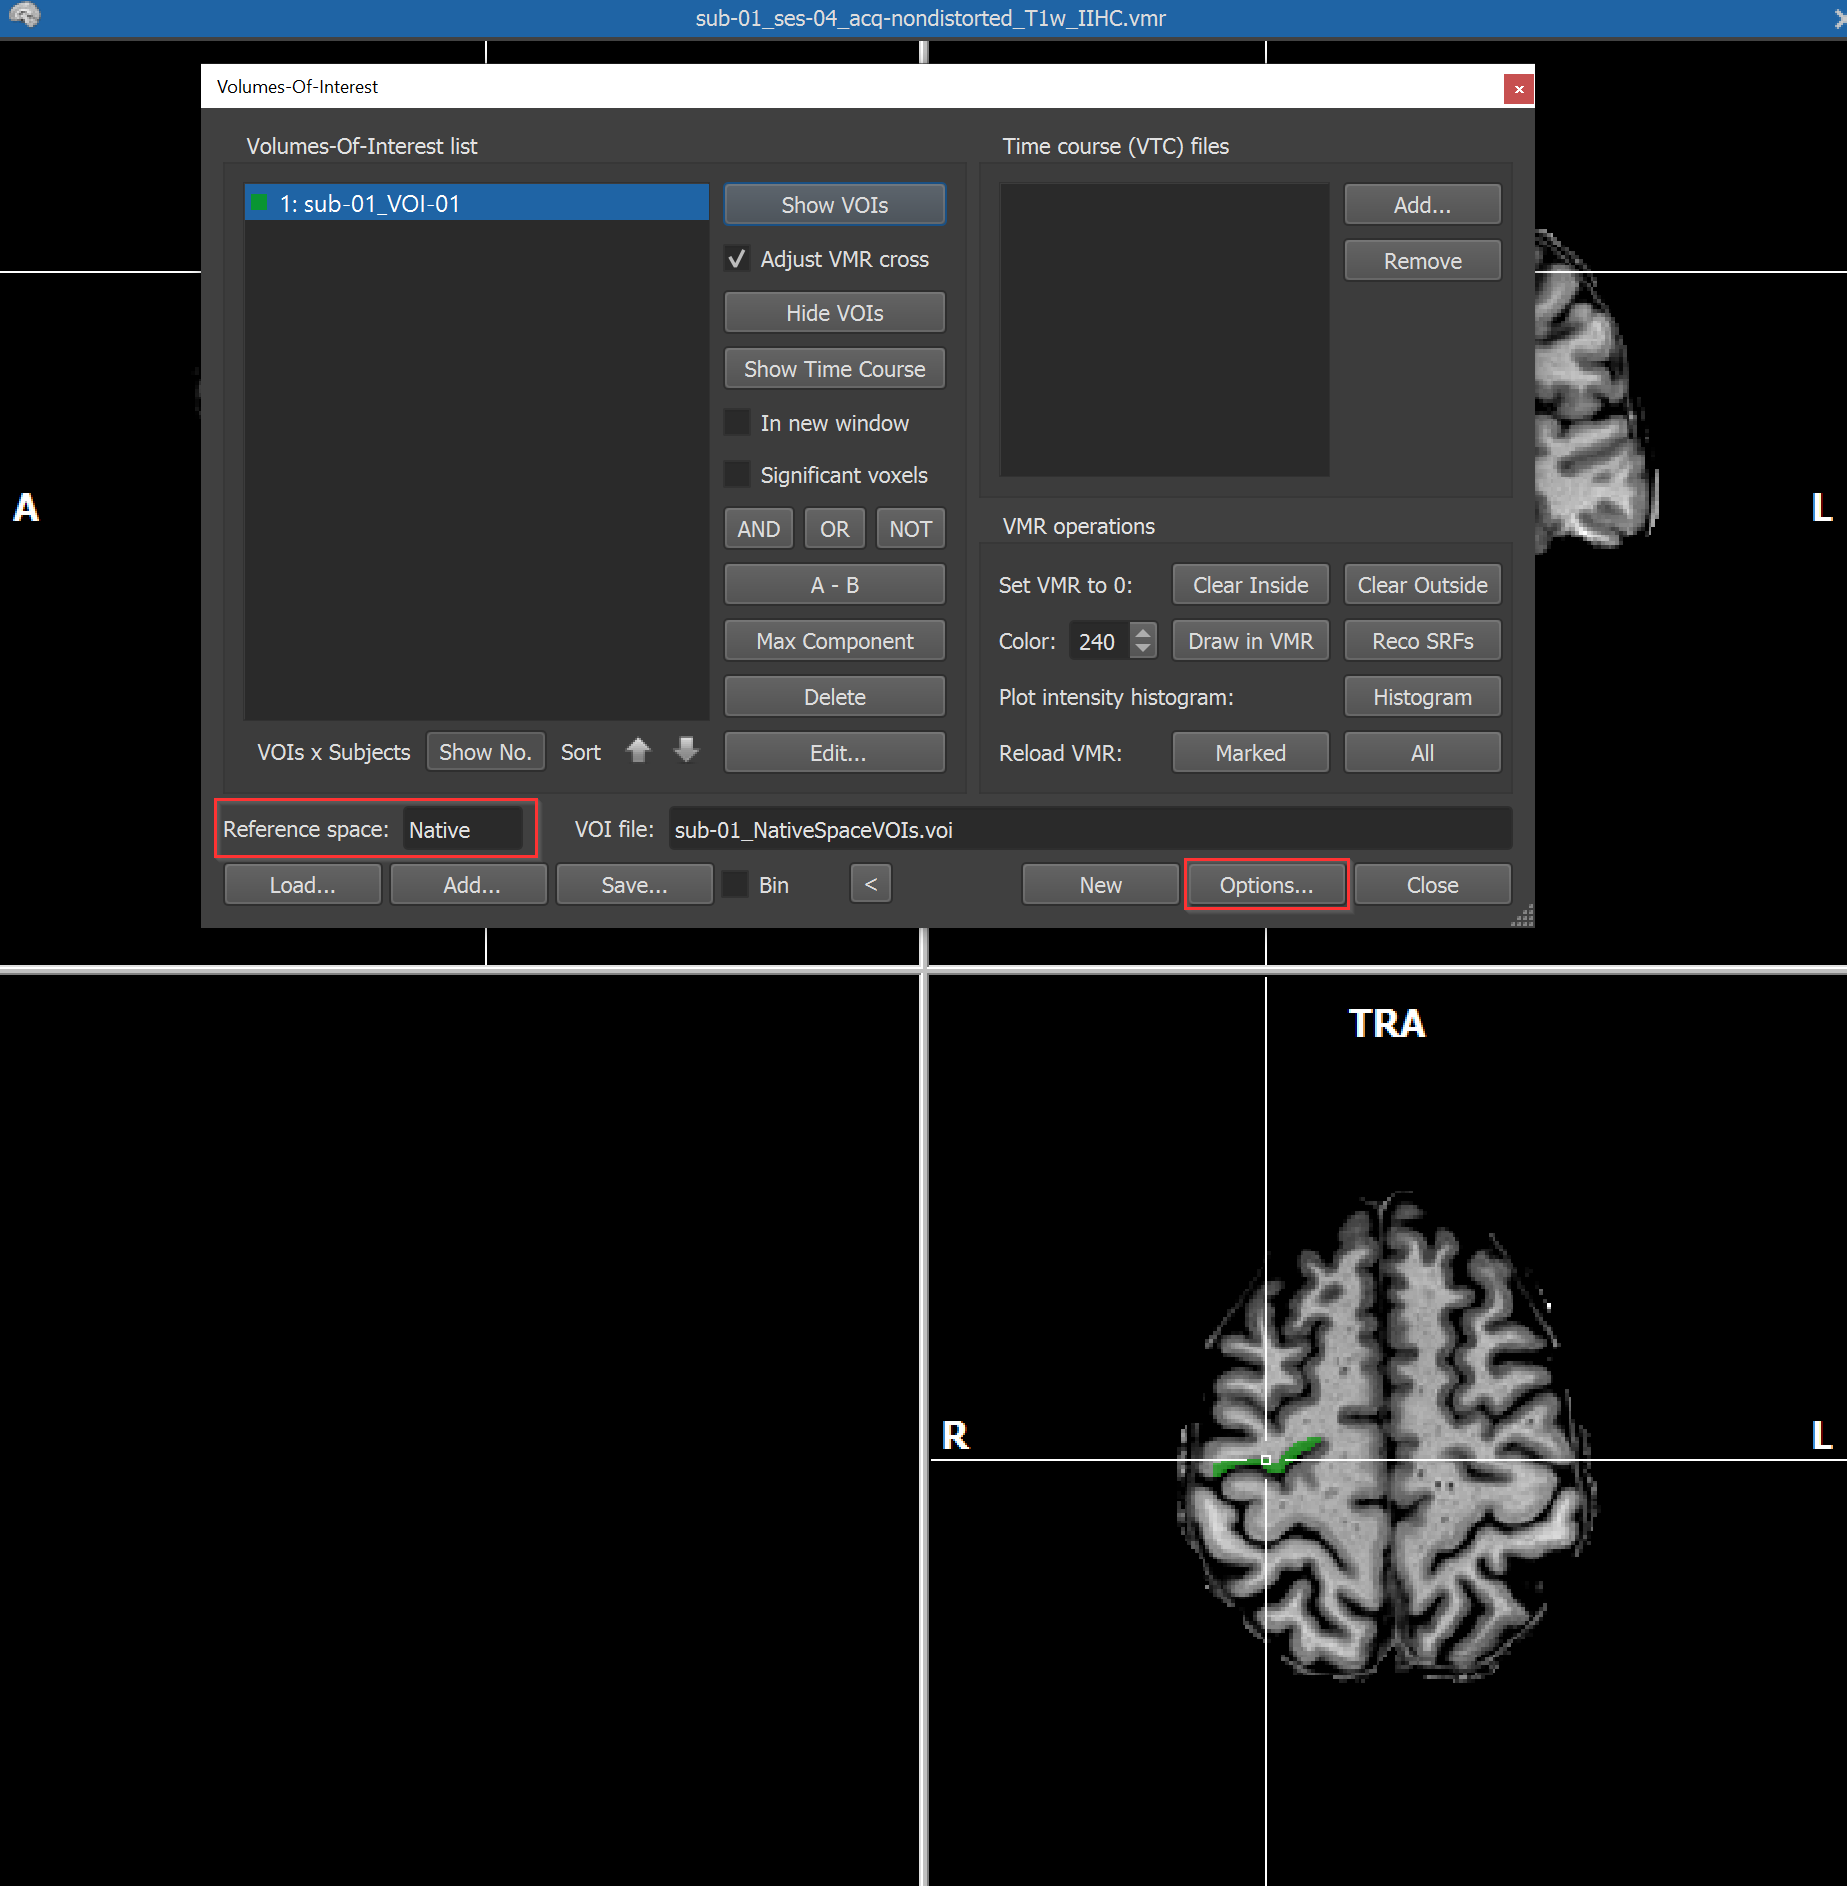Image resolution: width=1847 pixels, height=1886 pixels.
Task: Toggle the Adjust VMR cross checkbox
Action: [x=737, y=259]
